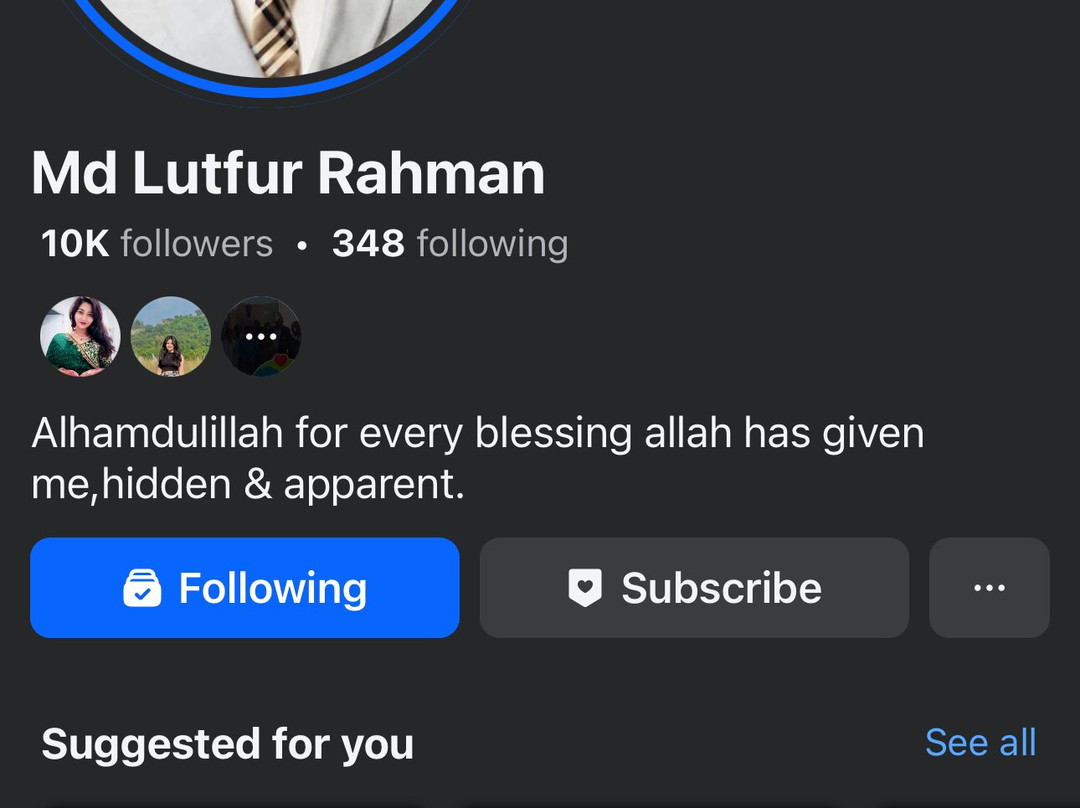Click the Subscribe heart badge icon
This screenshot has width=1080, height=808.
[585, 588]
